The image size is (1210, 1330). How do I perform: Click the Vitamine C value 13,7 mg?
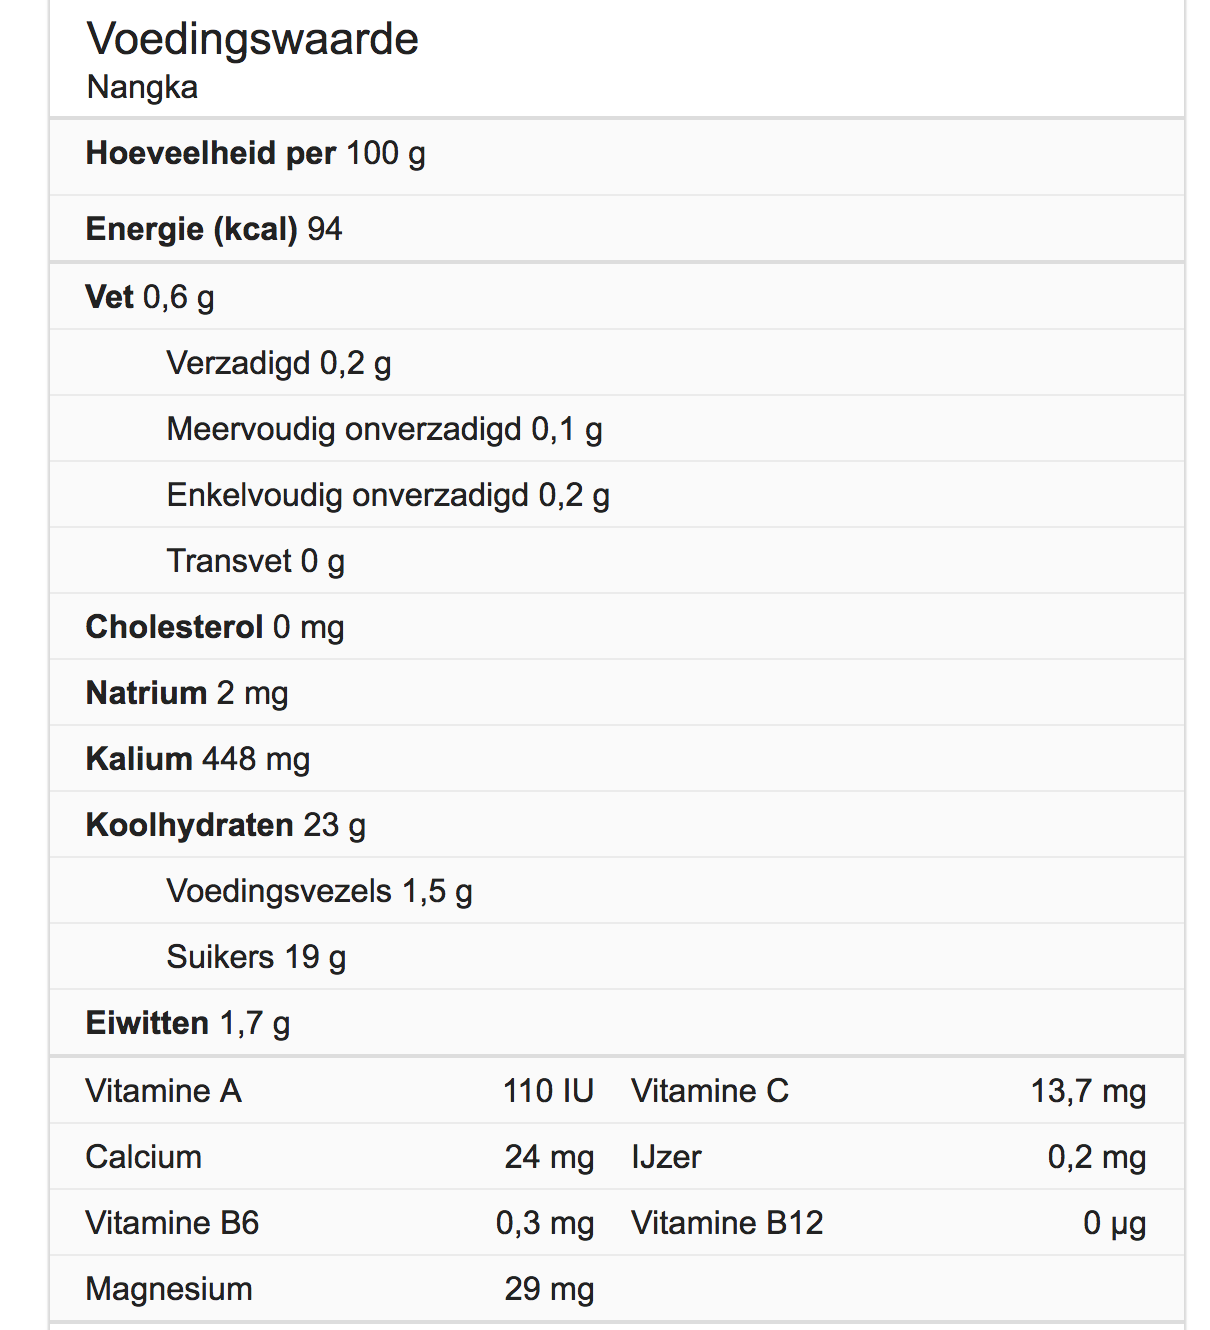point(1088,1092)
